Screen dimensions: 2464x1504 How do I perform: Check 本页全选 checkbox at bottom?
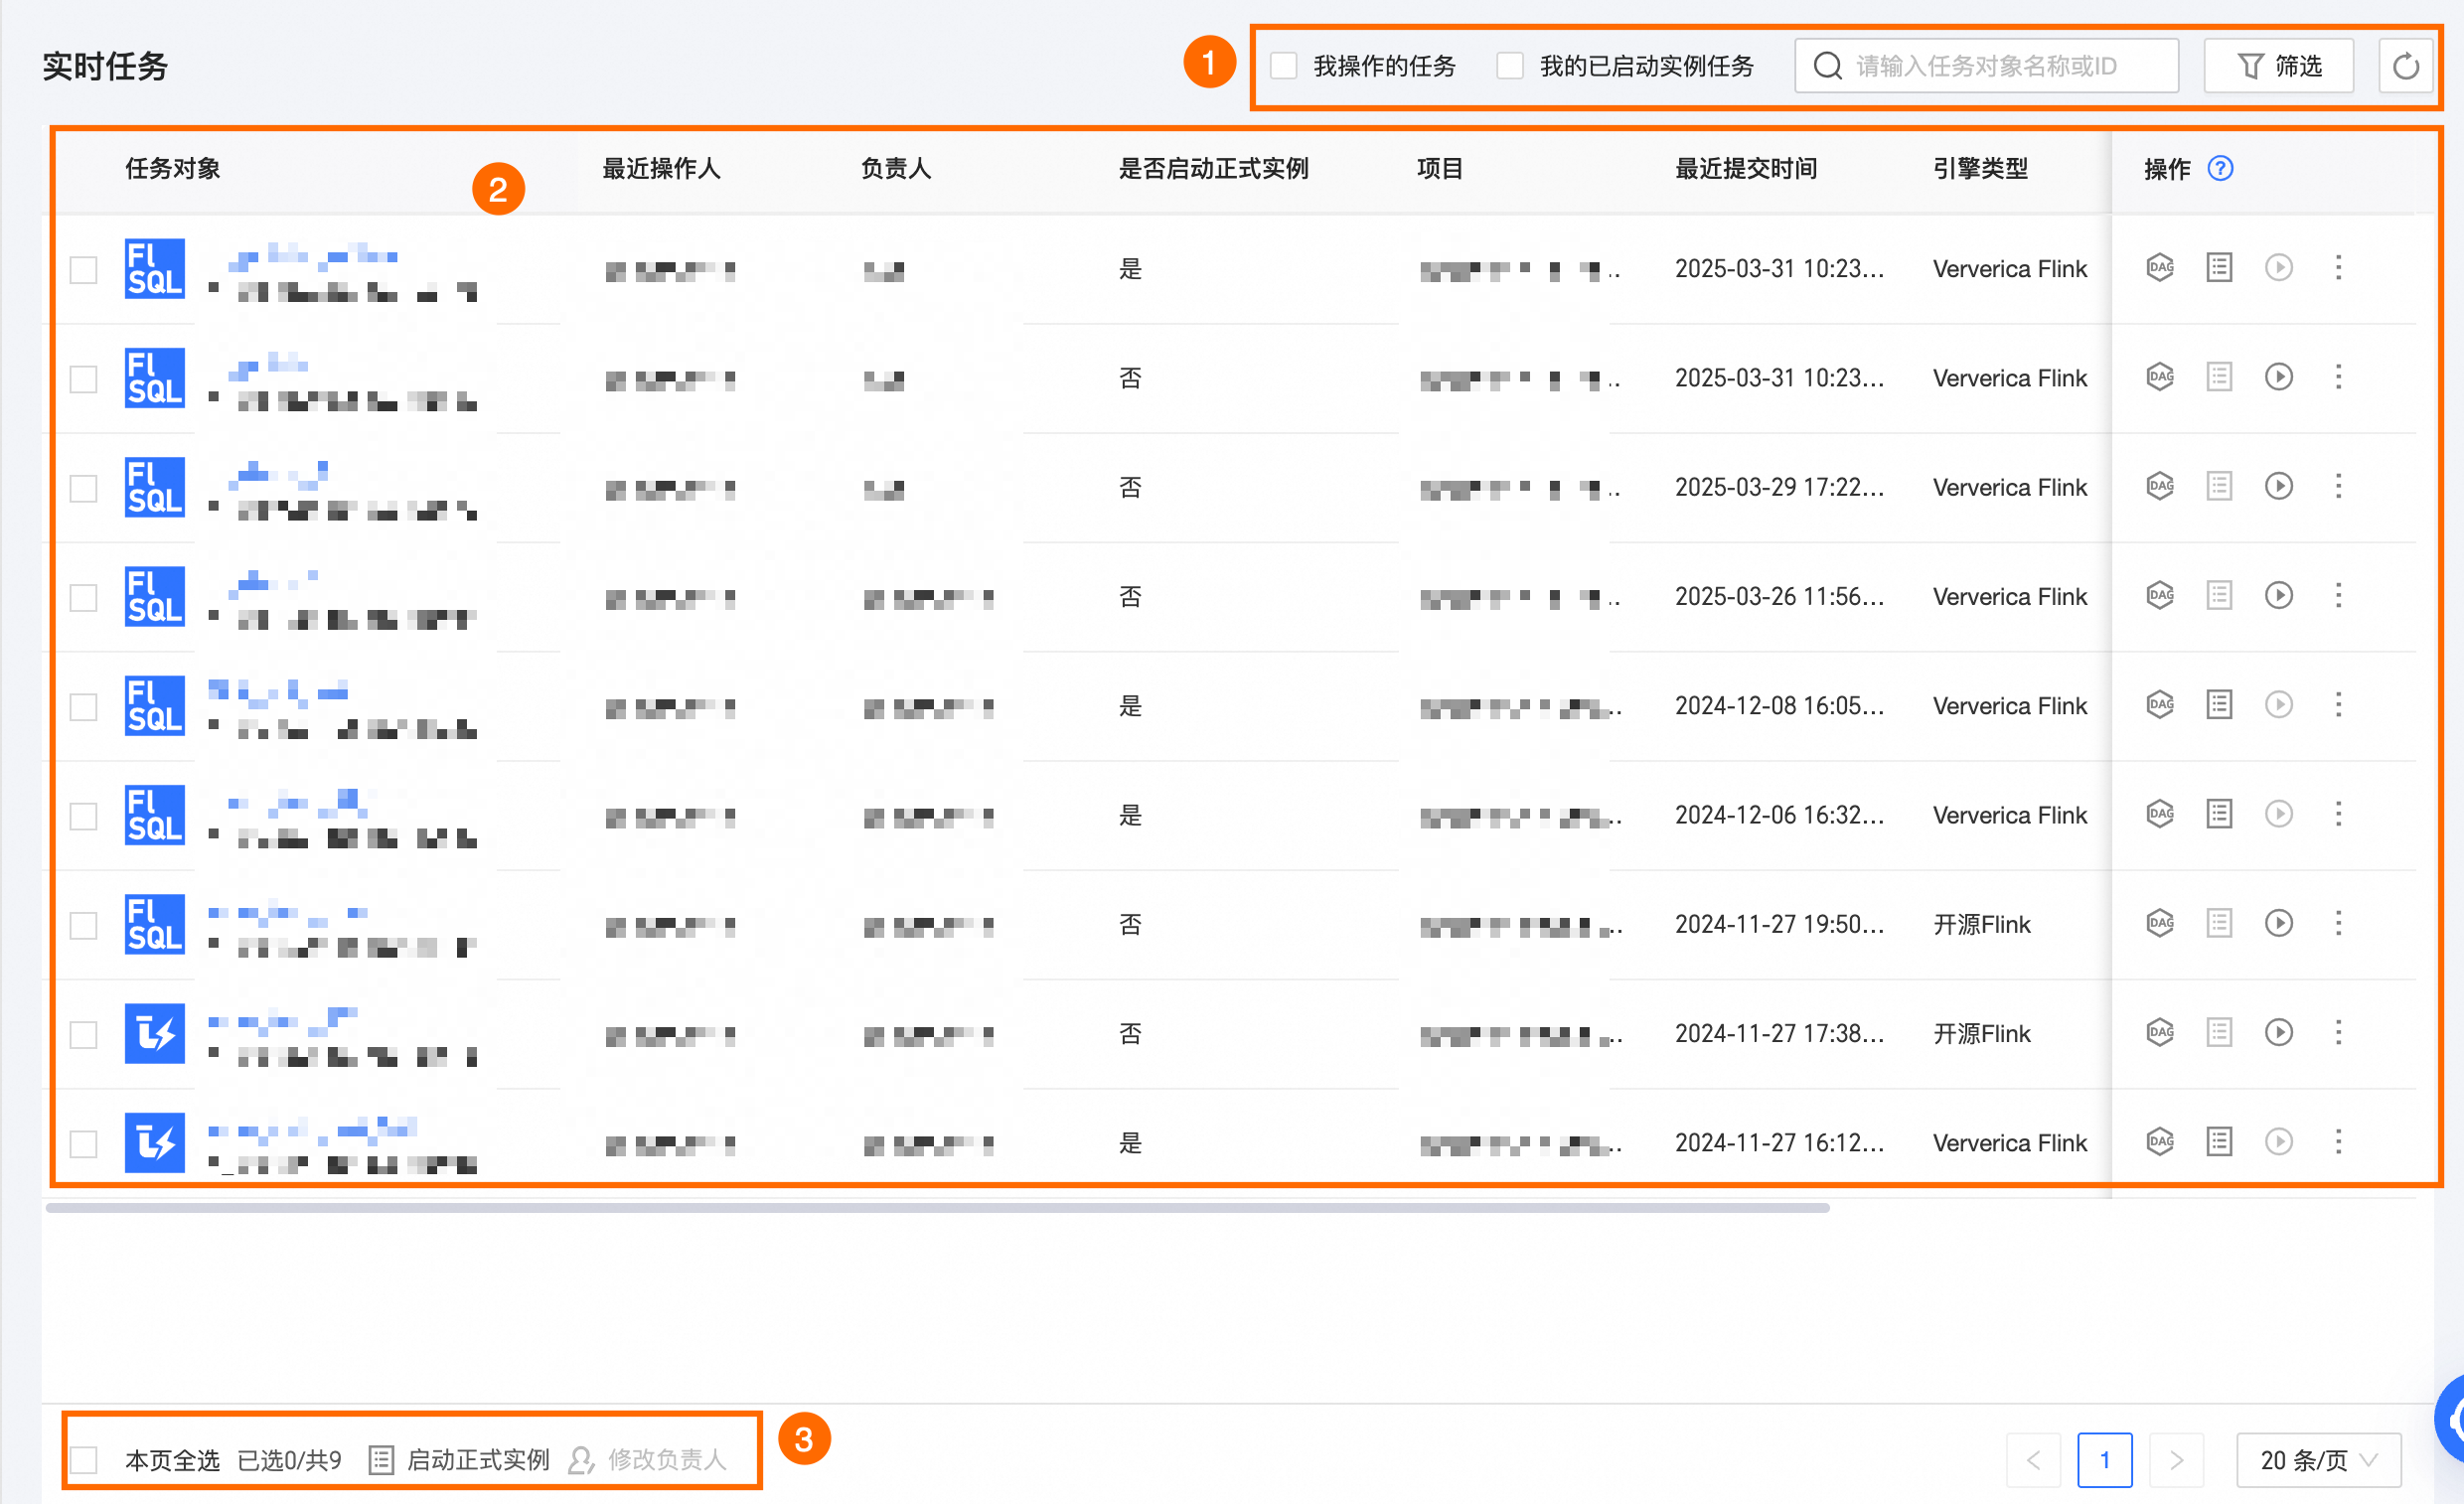pos(84,1460)
